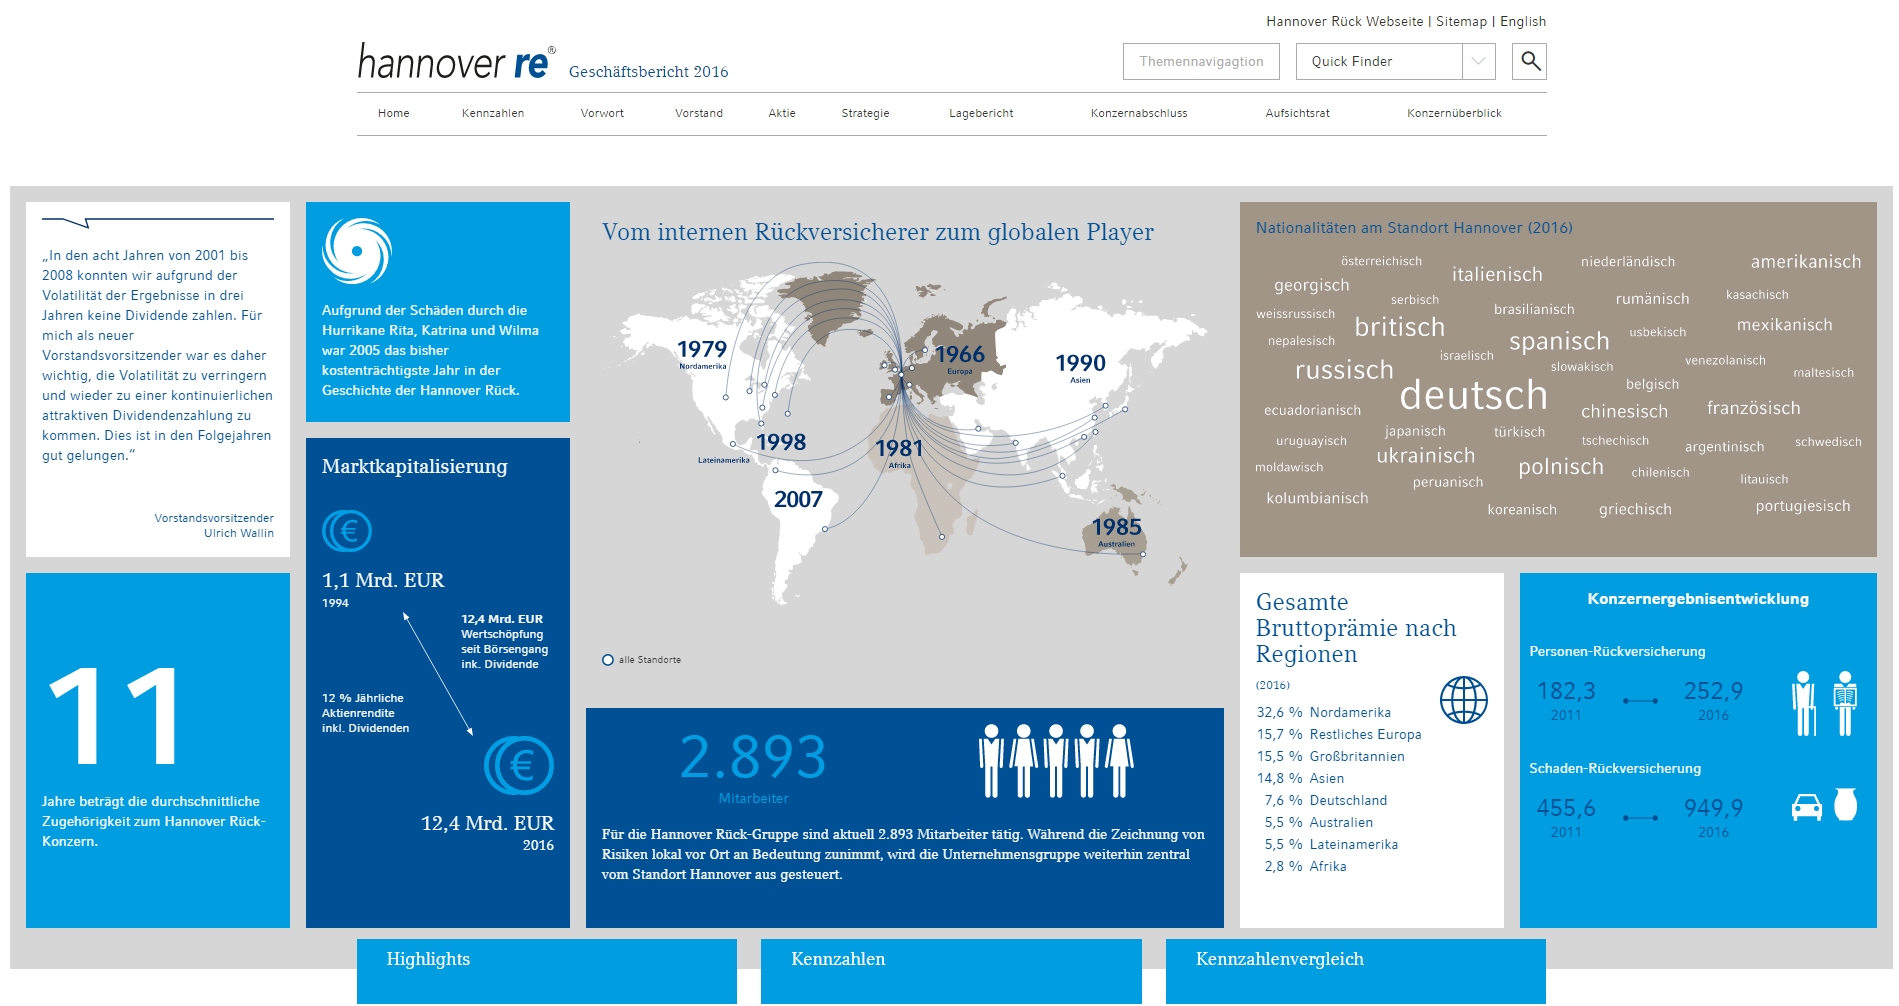Click the small euro coin icon above 1,1 Mrd. EUR

click(x=347, y=531)
